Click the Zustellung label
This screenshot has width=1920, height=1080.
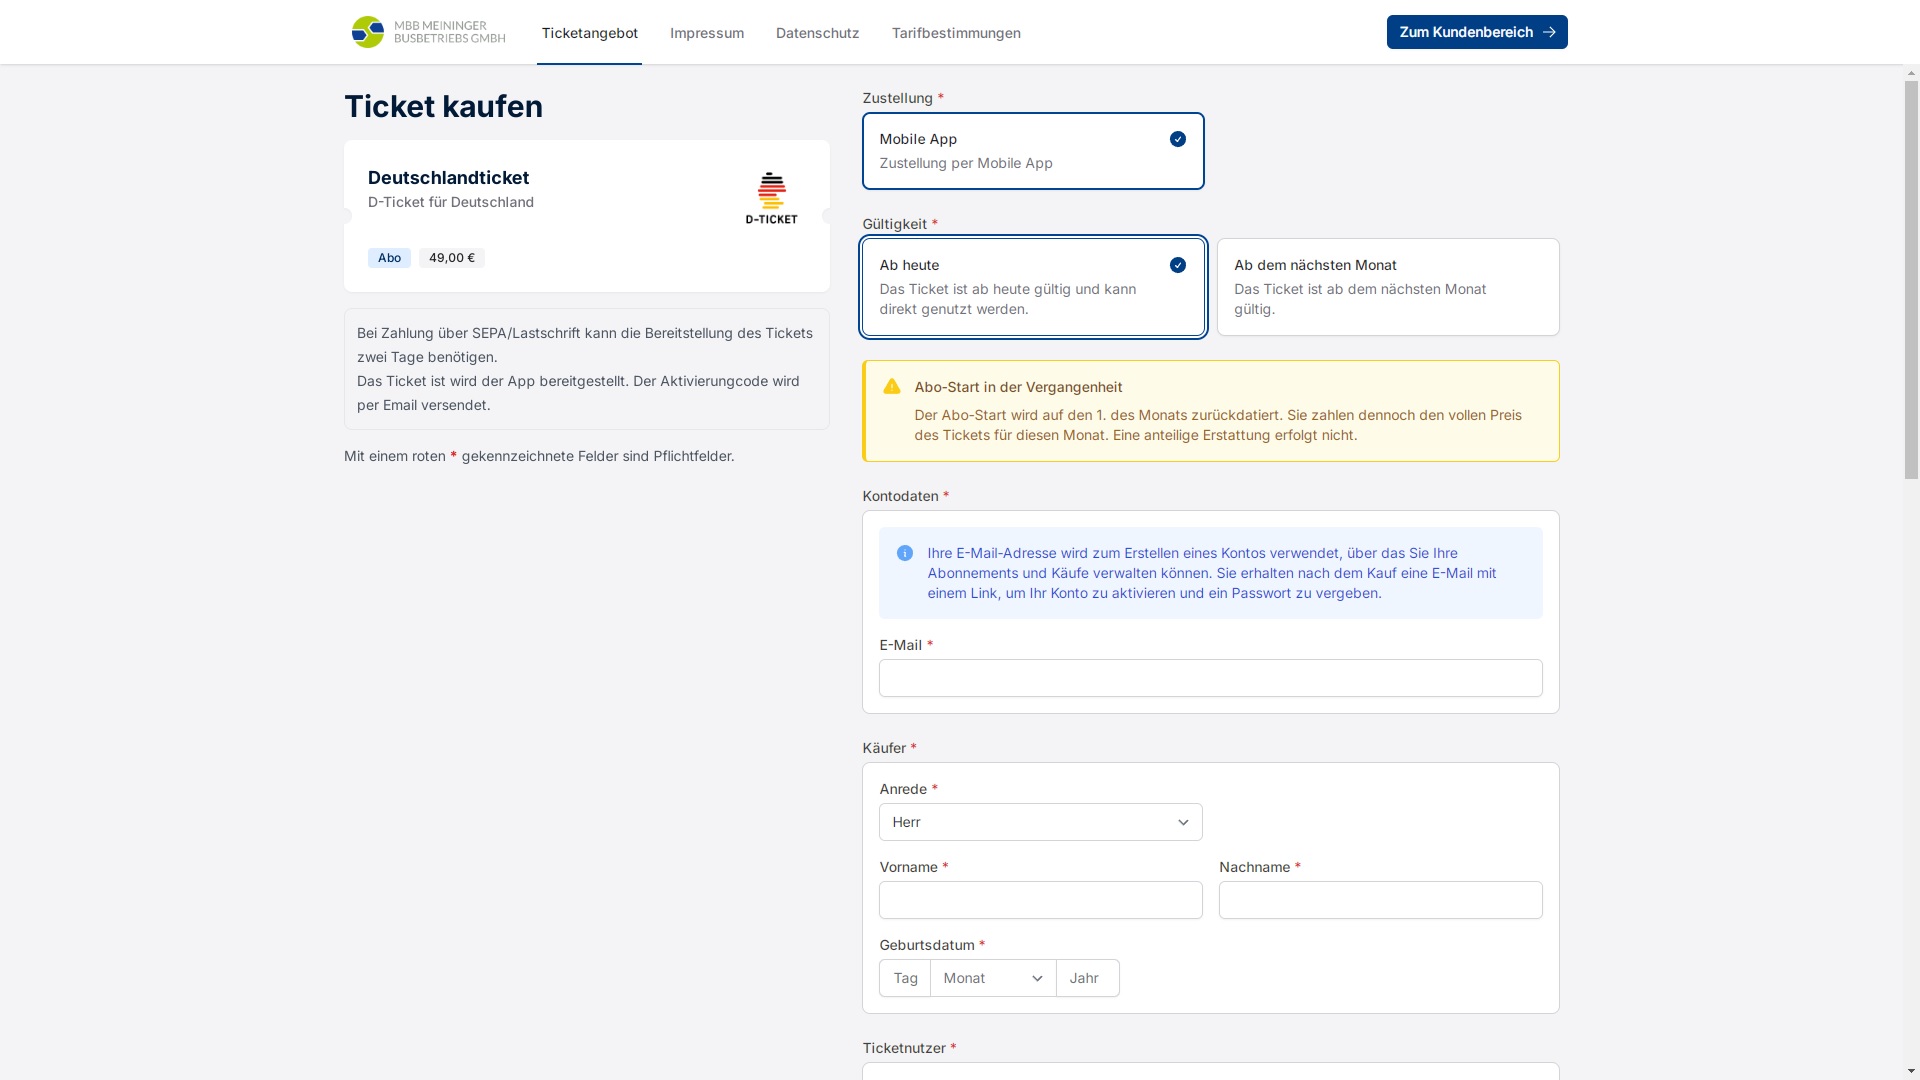tap(897, 98)
